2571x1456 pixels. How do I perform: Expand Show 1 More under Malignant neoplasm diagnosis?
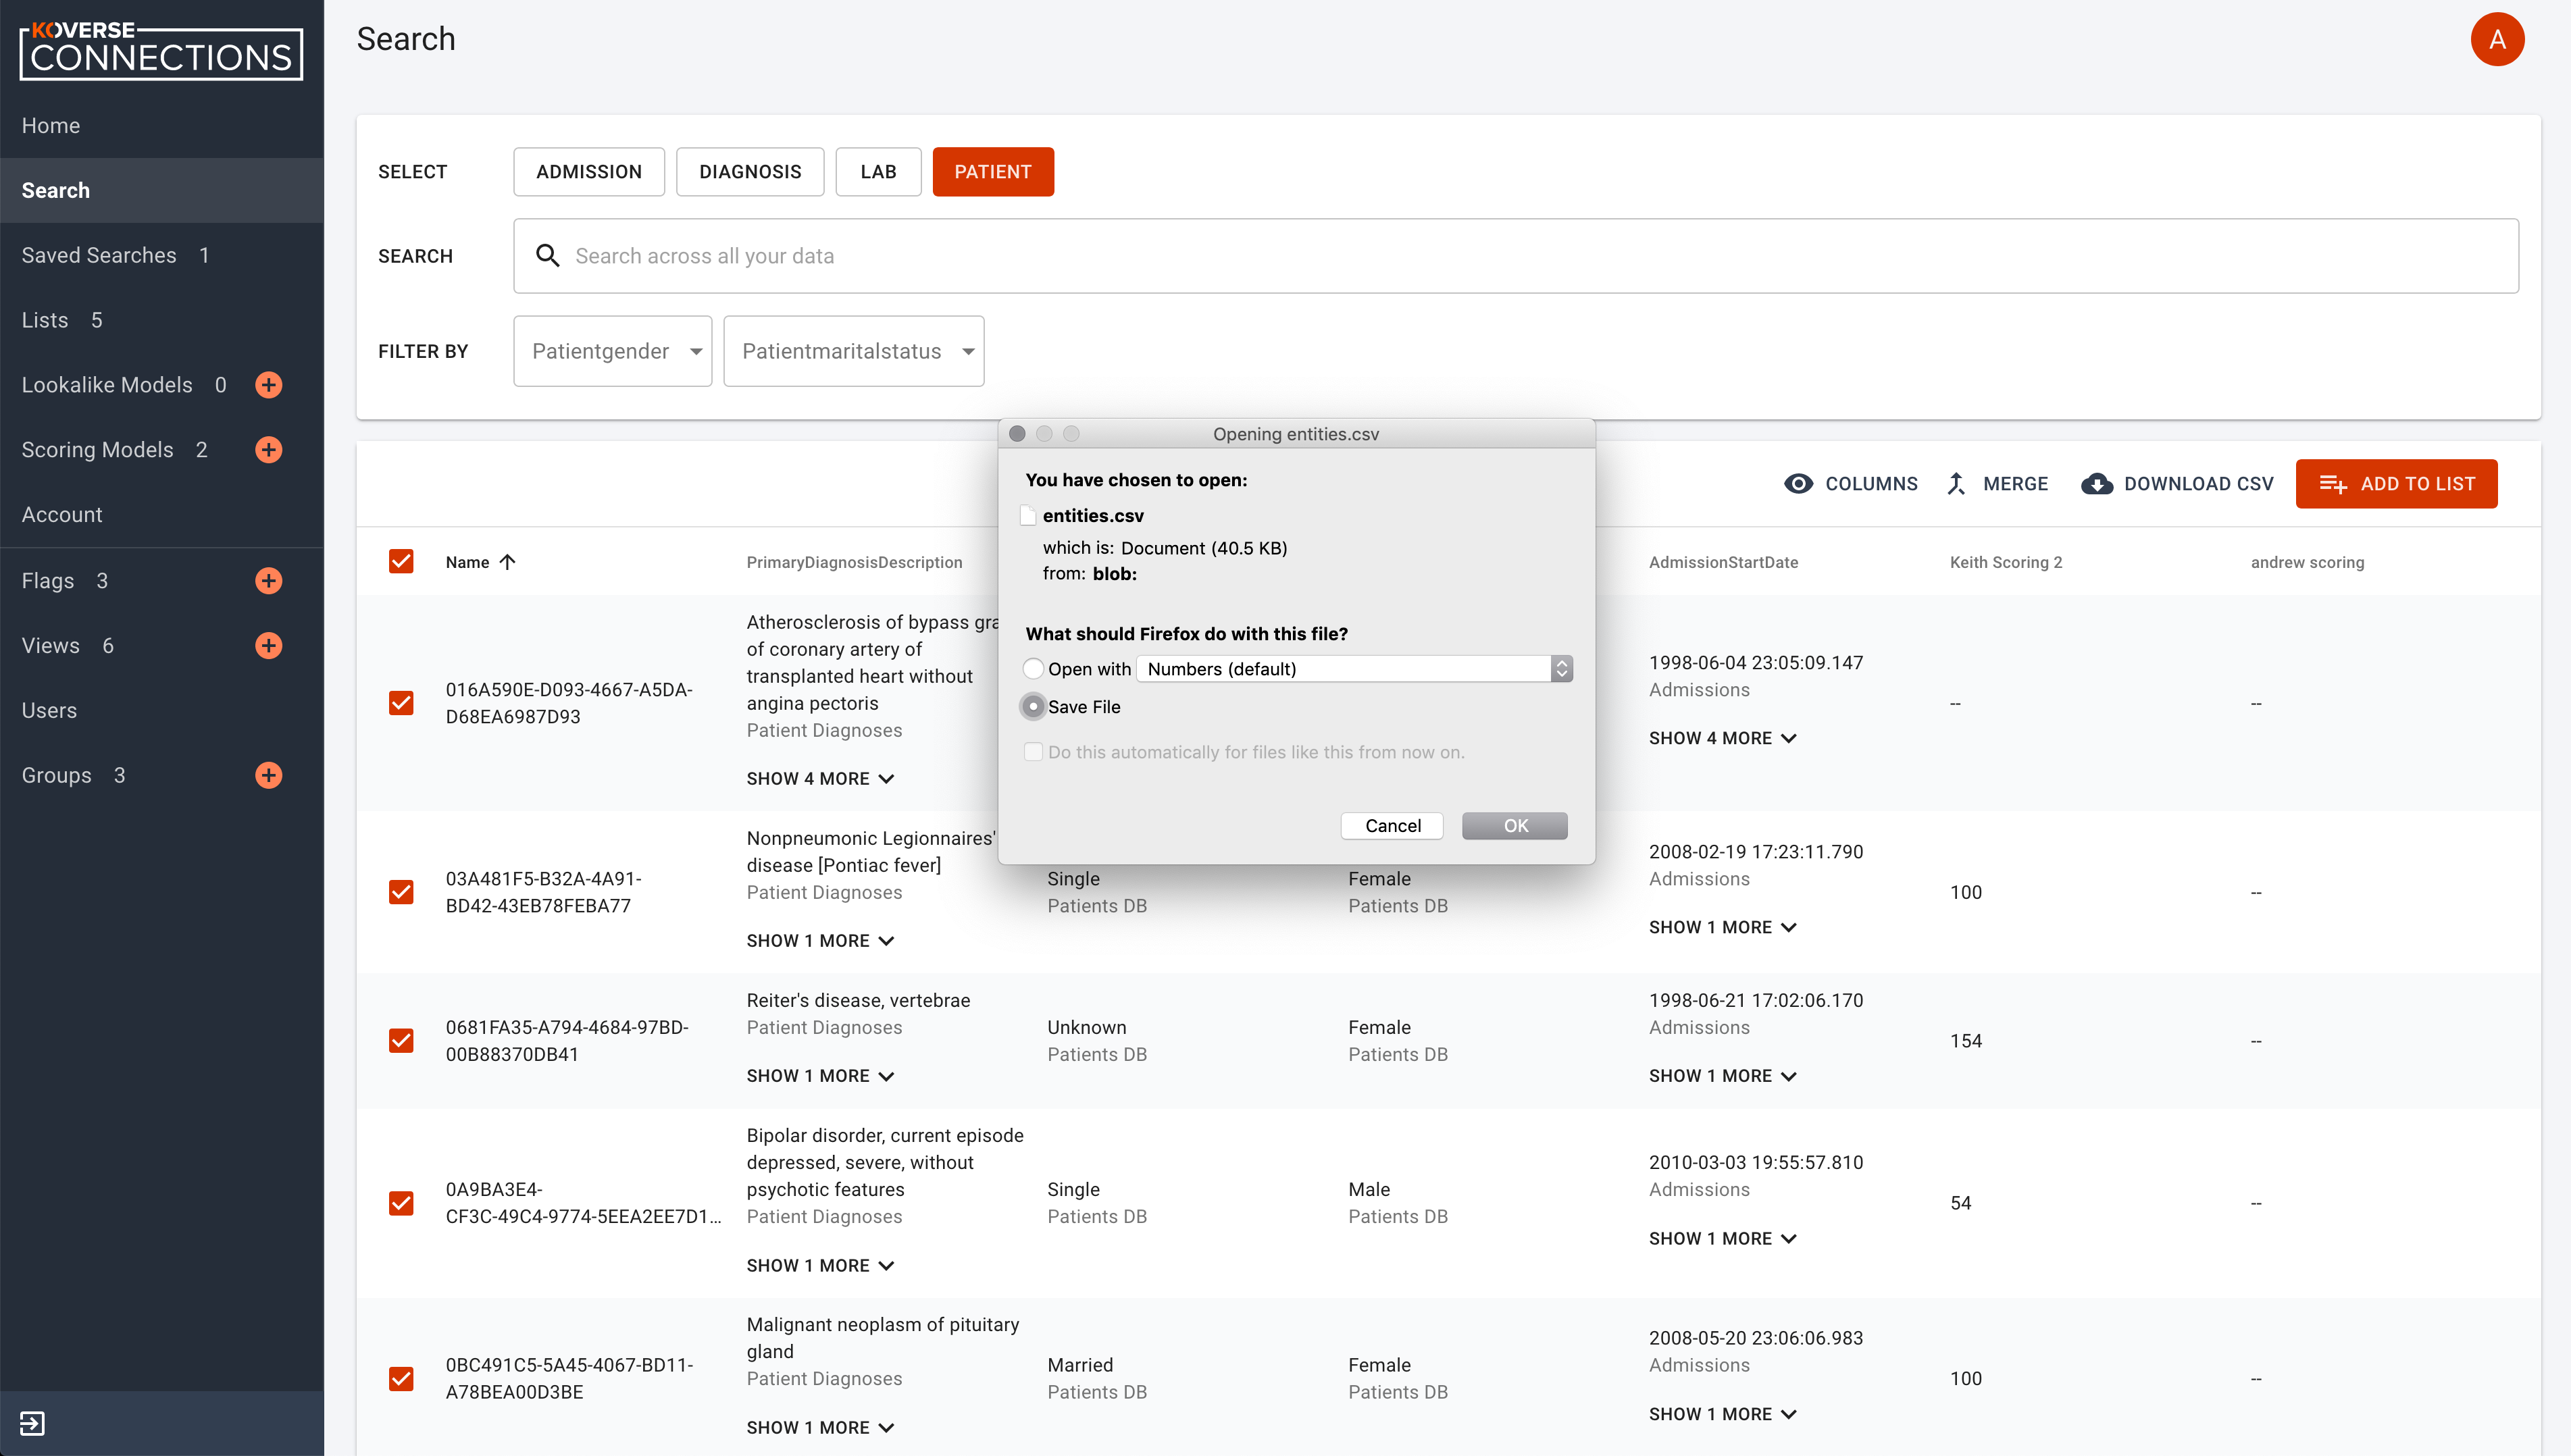[820, 1428]
